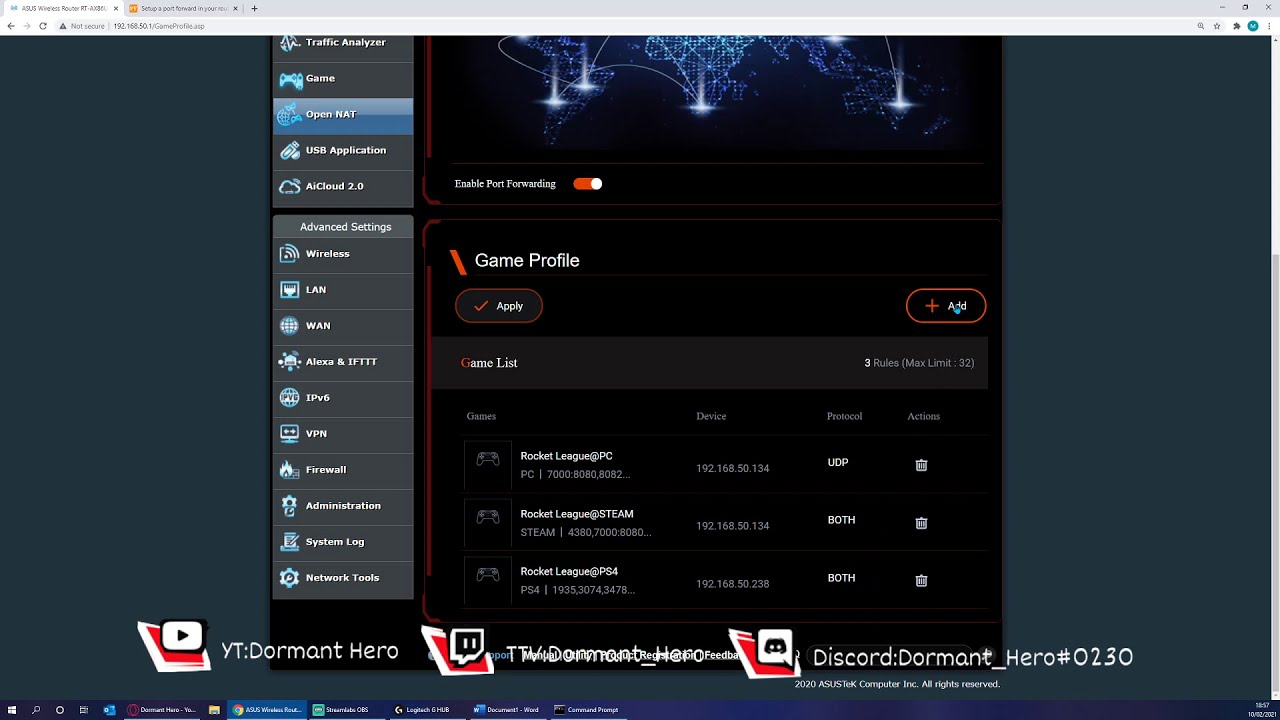
Task: Open the Traffic Analyzer icon in the sidebar
Action: (290, 43)
